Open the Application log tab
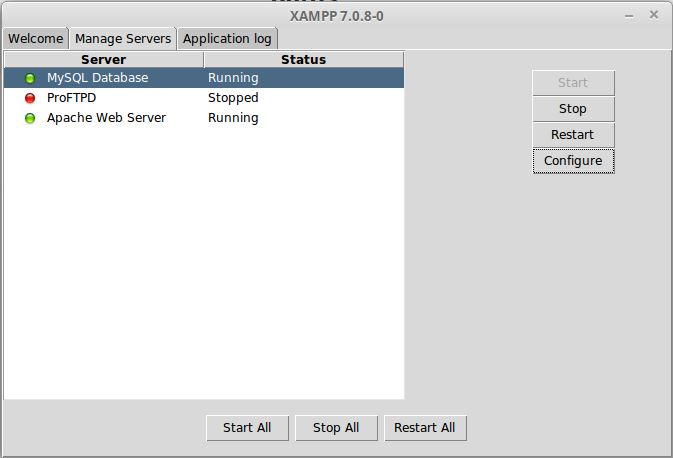This screenshot has width=673, height=458. pos(227,39)
